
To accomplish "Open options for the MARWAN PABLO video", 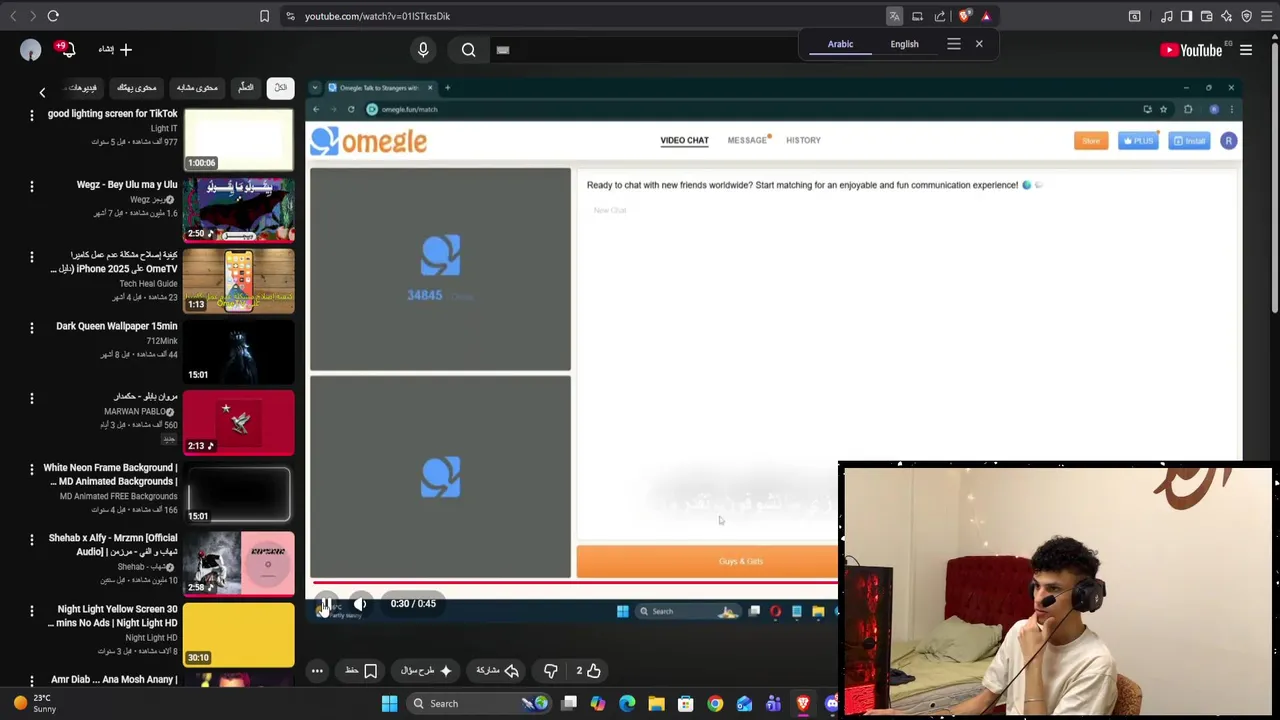I will click(x=31, y=399).
